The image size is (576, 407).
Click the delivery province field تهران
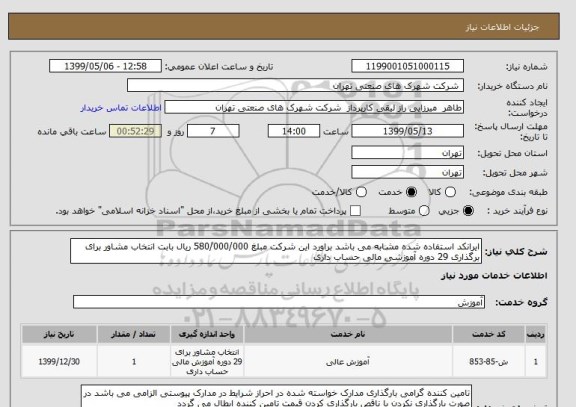coord(407,153)
